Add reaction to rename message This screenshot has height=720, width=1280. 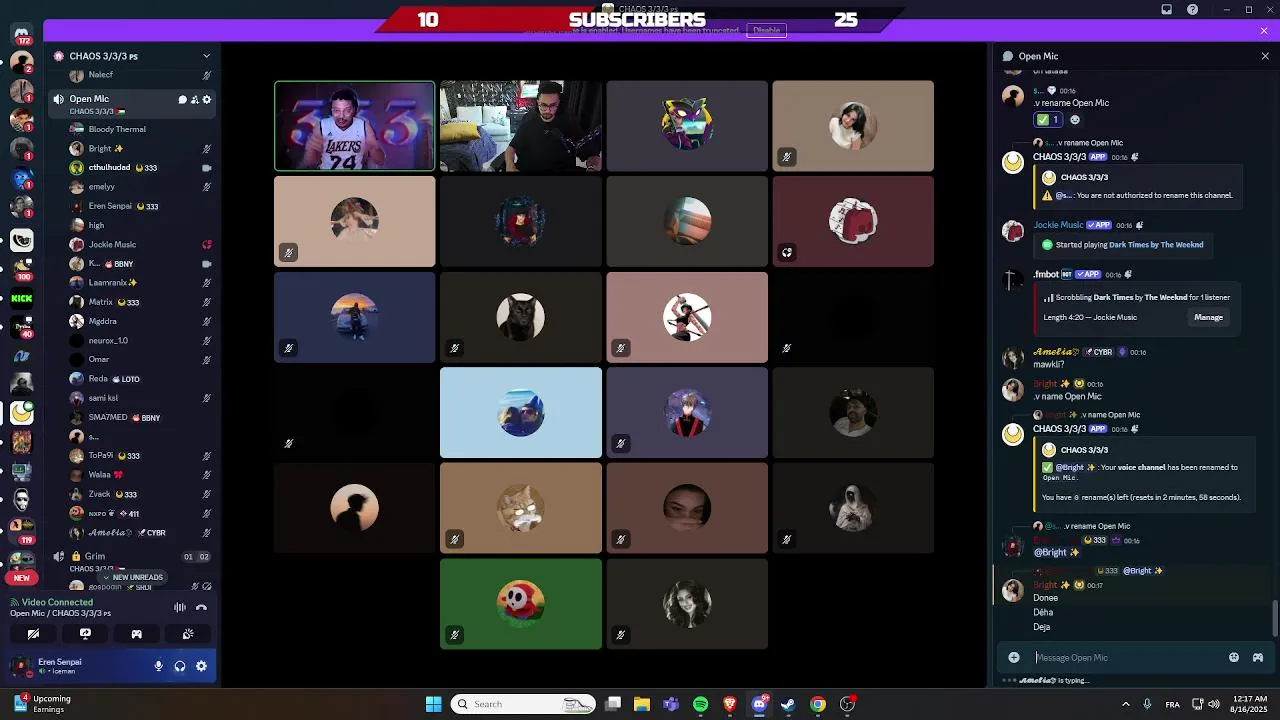[1075, 119]
